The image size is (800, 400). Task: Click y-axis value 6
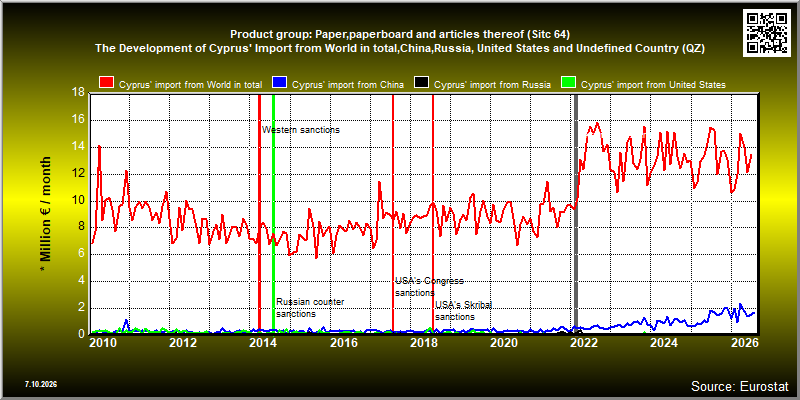[82, 254]
